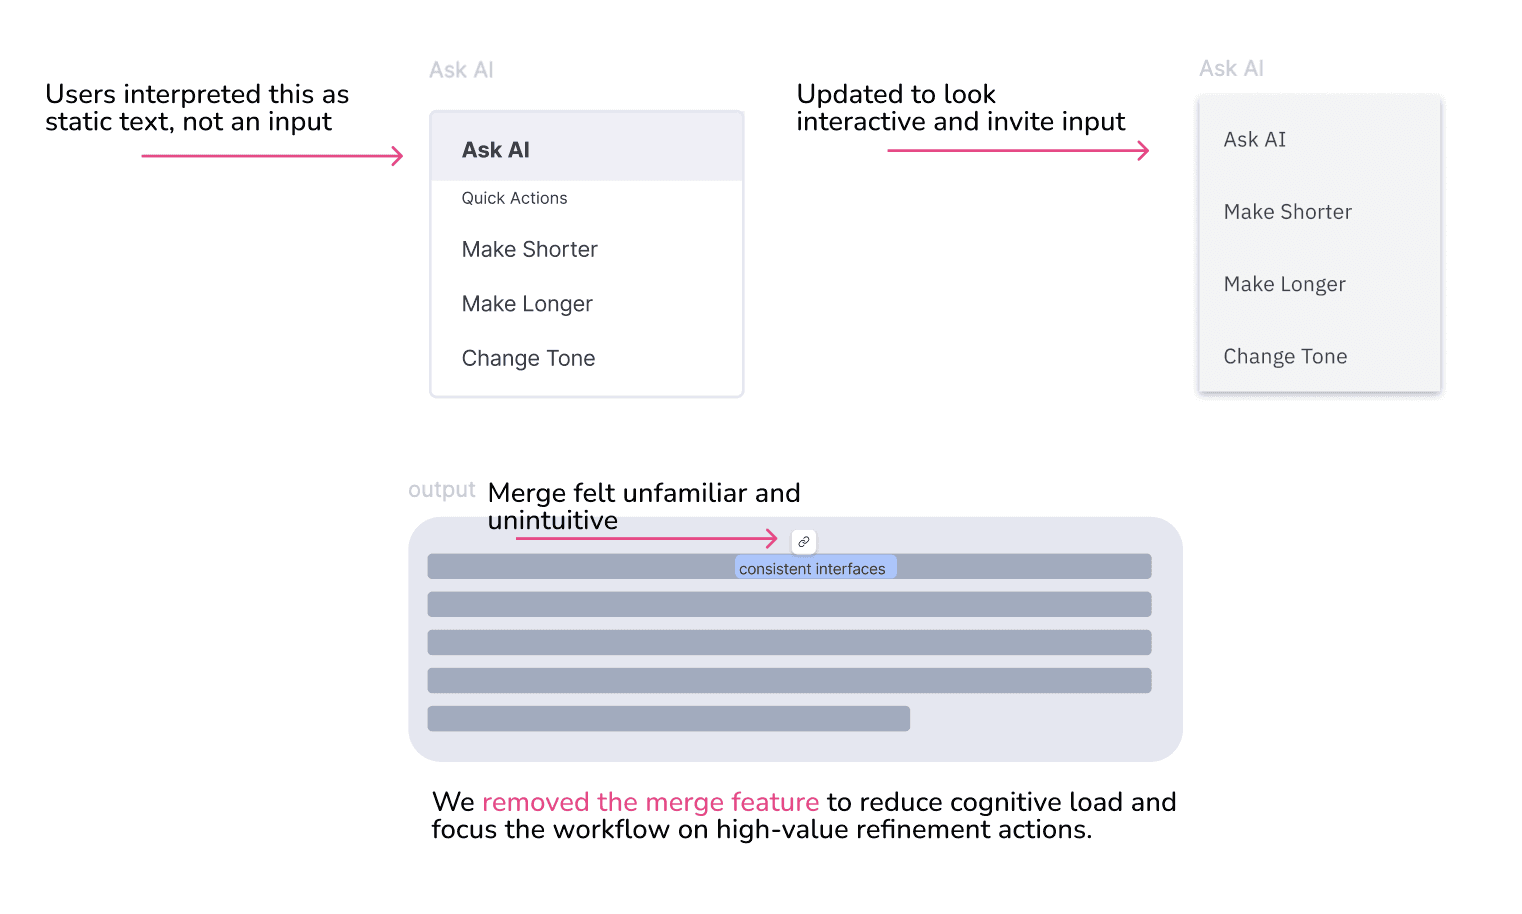Click the bold Ask AI header field
The width and height of the screenshot is (1522, 914).
coord(587,149)
